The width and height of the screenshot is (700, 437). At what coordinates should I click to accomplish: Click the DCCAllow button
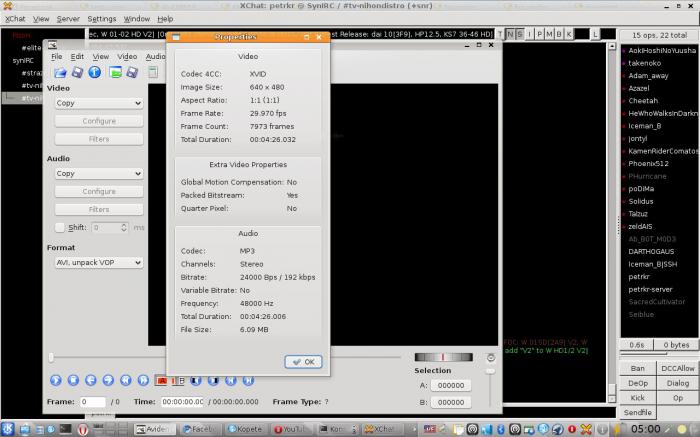point(678,368)
